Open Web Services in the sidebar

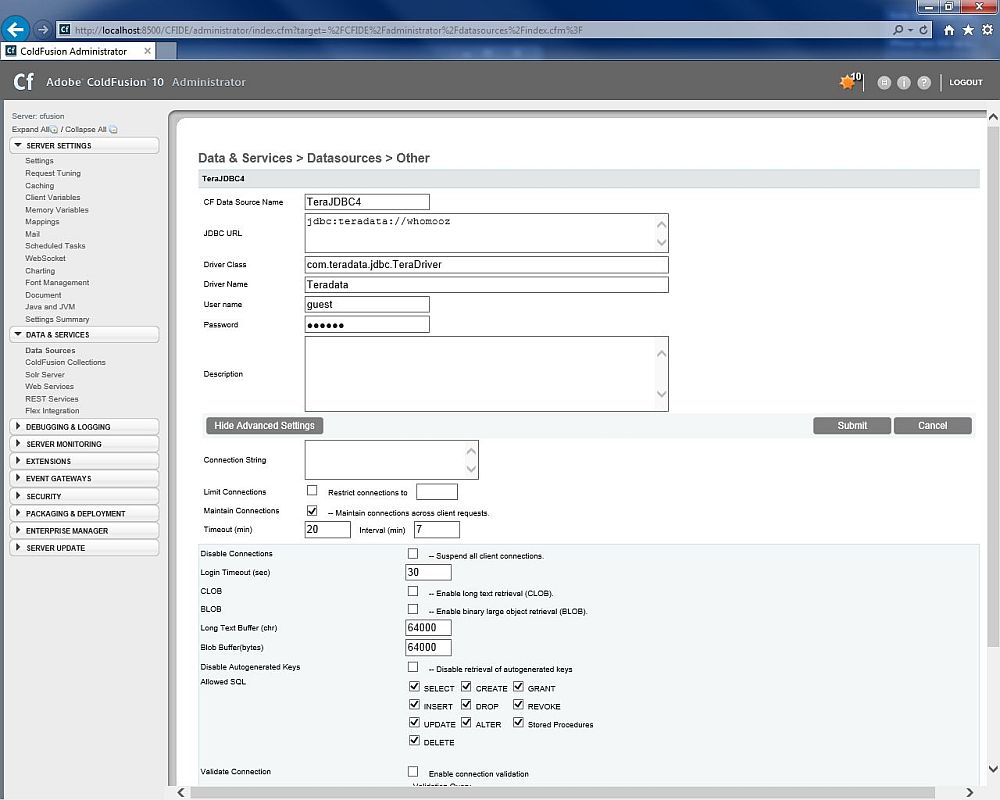click(49, 387)
